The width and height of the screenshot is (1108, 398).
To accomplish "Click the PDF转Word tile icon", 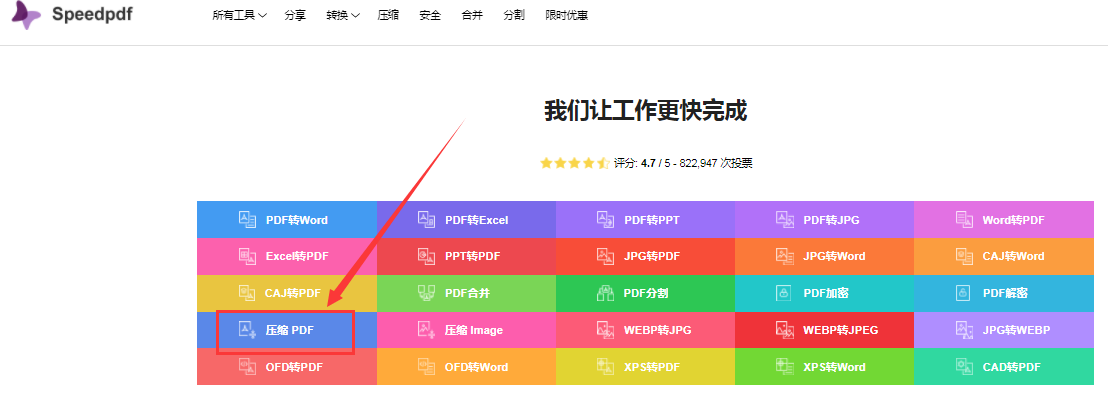I will point(247,219).
